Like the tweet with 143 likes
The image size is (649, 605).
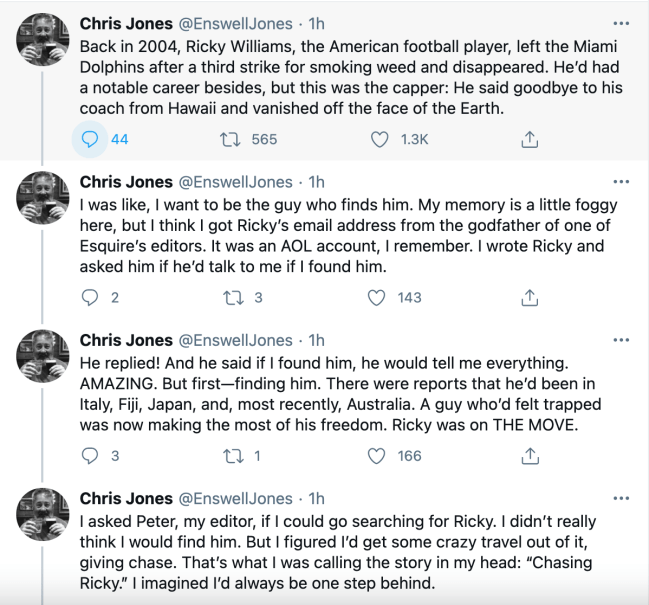tap(377, 297)
